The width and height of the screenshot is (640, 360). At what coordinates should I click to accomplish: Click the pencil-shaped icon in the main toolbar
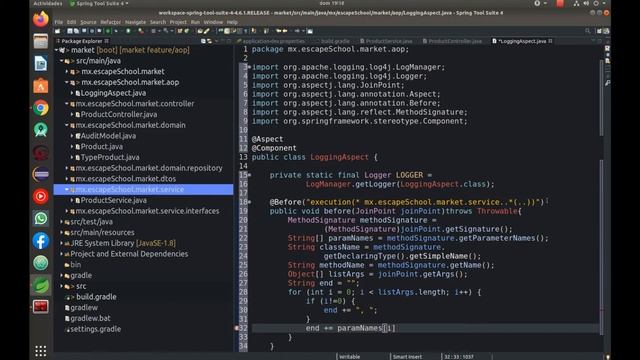point(207,31)
